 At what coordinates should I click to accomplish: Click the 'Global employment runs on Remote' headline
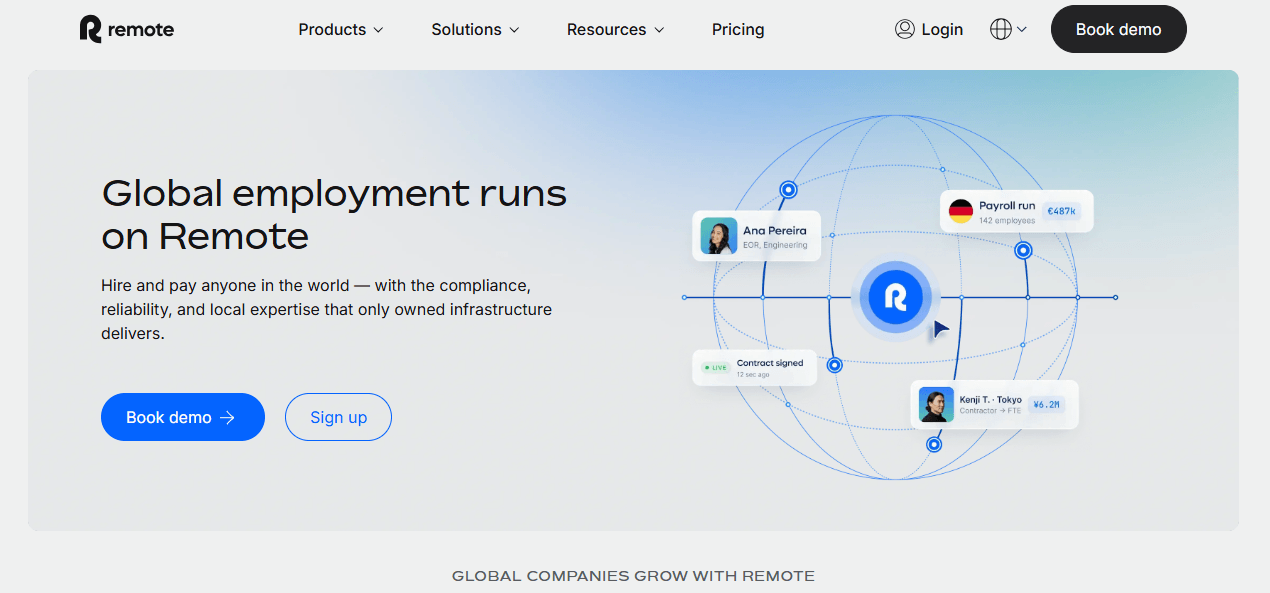tap(334, 214)
